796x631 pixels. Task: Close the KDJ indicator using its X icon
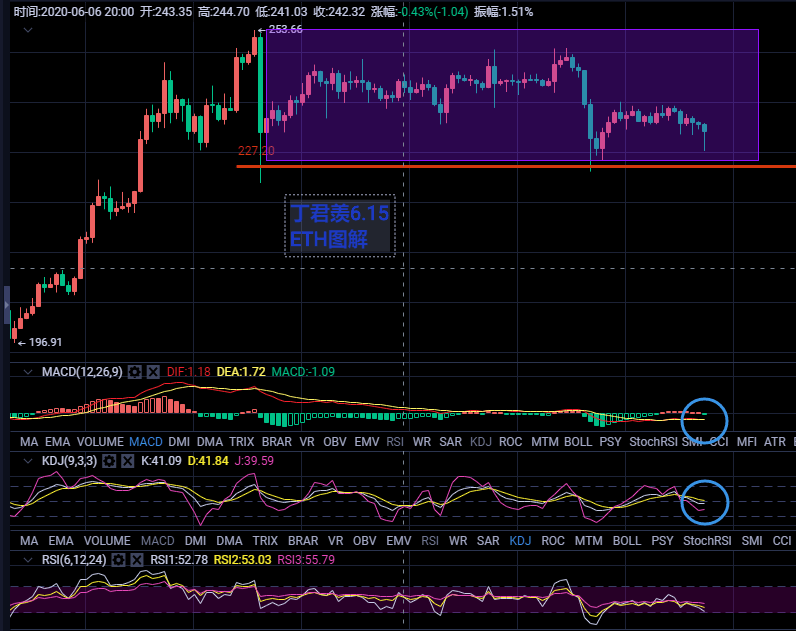[128, 461]
